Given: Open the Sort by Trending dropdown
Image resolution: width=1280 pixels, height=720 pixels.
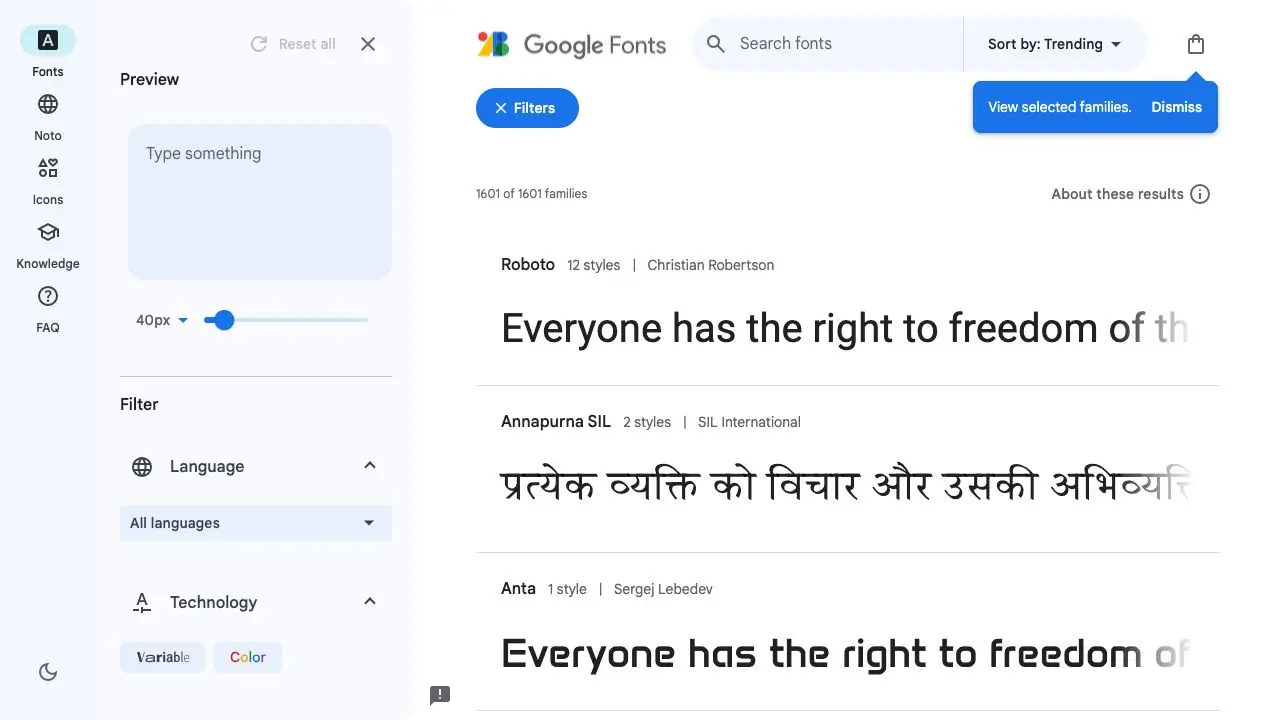Looking at the screenshot, I should (x=1053, y=44).
